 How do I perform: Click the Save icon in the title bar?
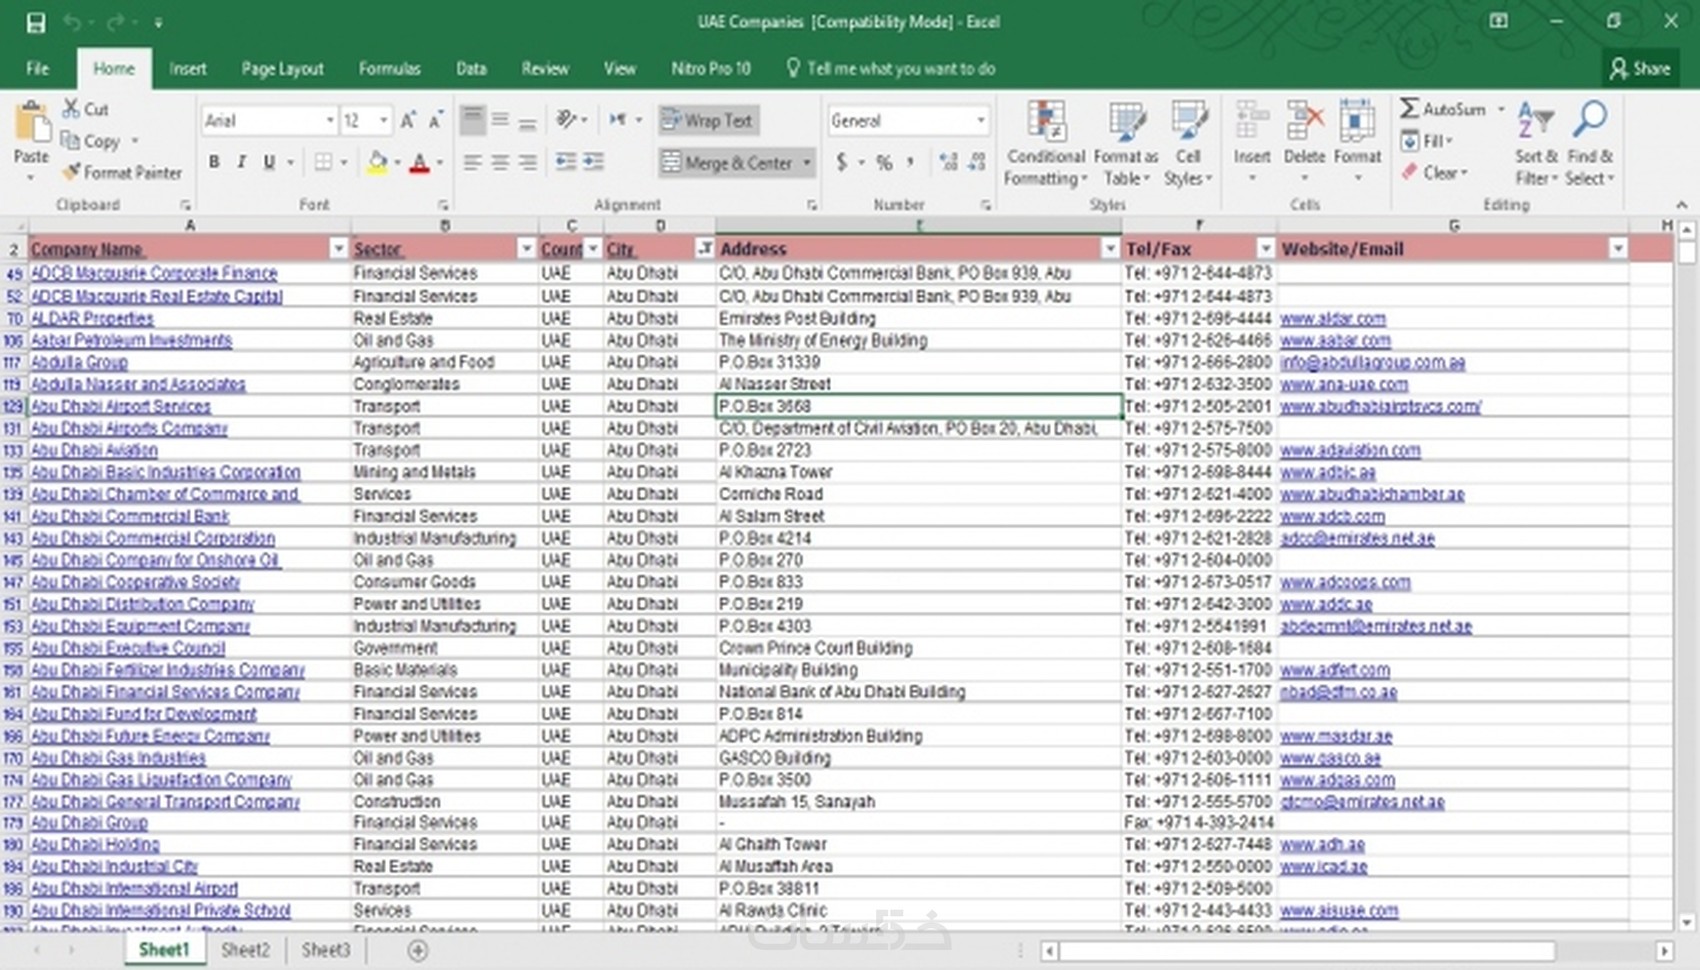36,22
